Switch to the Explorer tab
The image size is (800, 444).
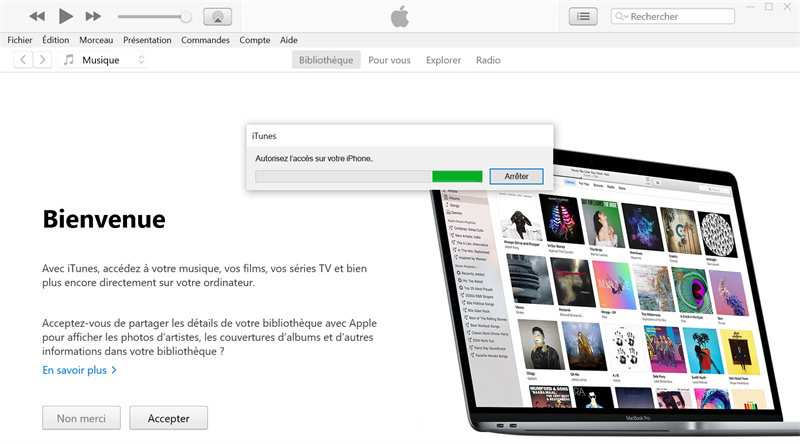point(443,60)
